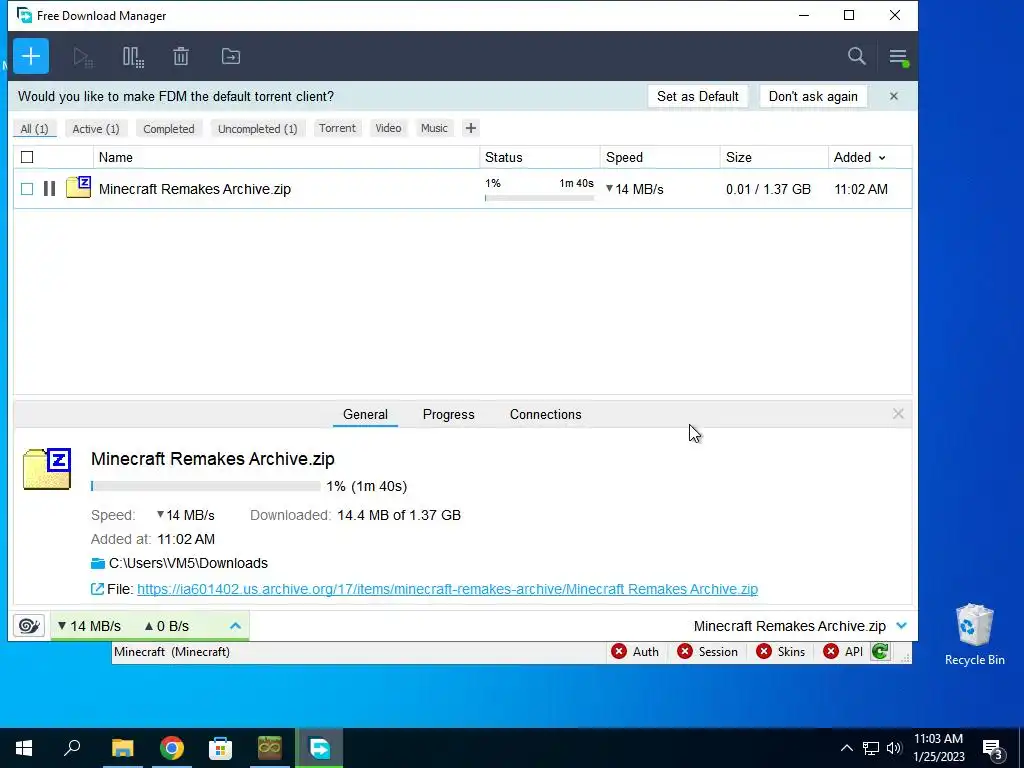Click the large zip icon in General panel
The height and width of the screenshot is (768, 1024).
(47, 469)
